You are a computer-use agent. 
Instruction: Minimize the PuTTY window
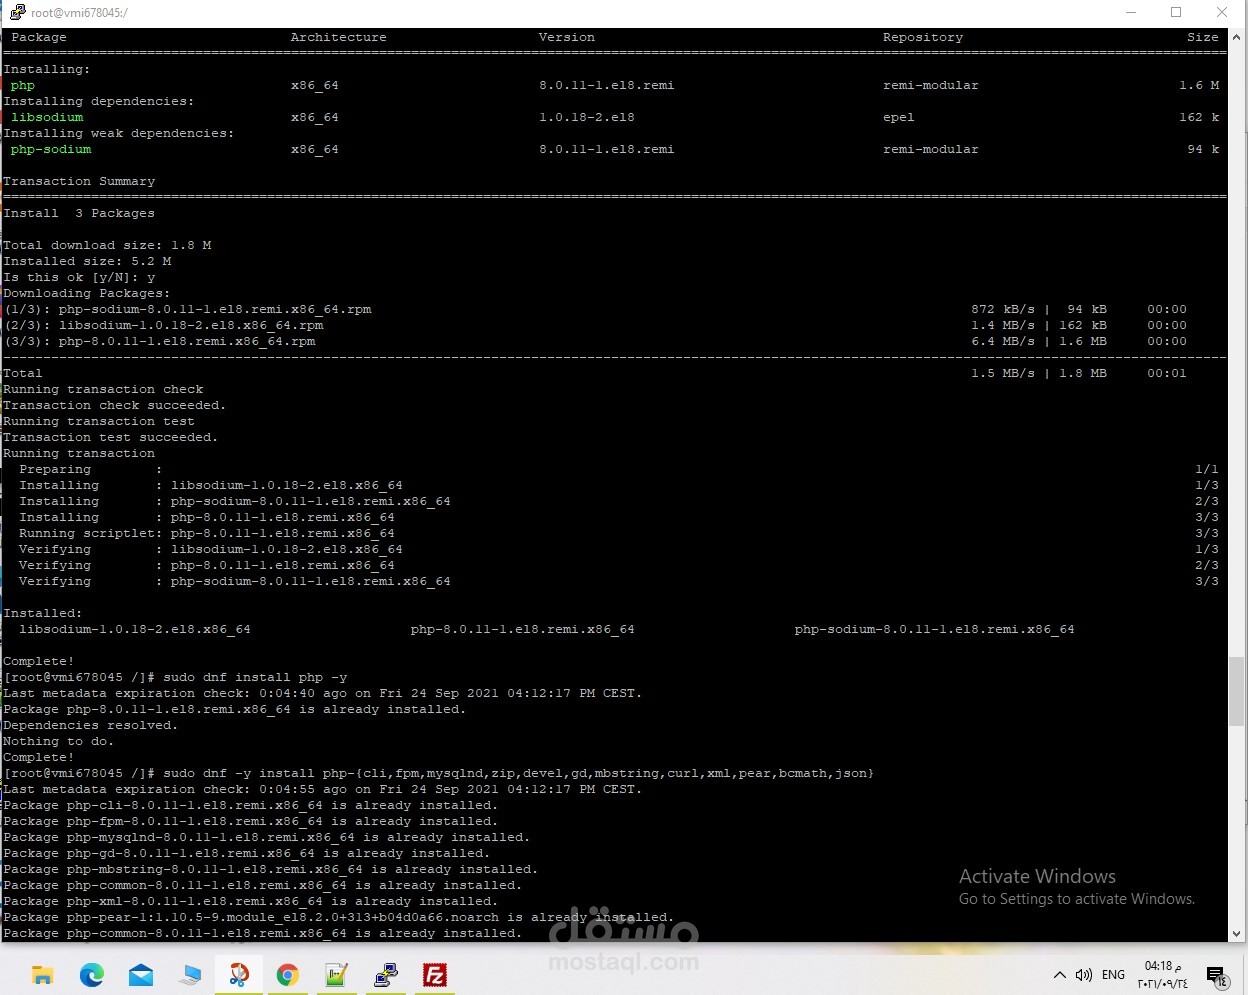coord(1131,12)
